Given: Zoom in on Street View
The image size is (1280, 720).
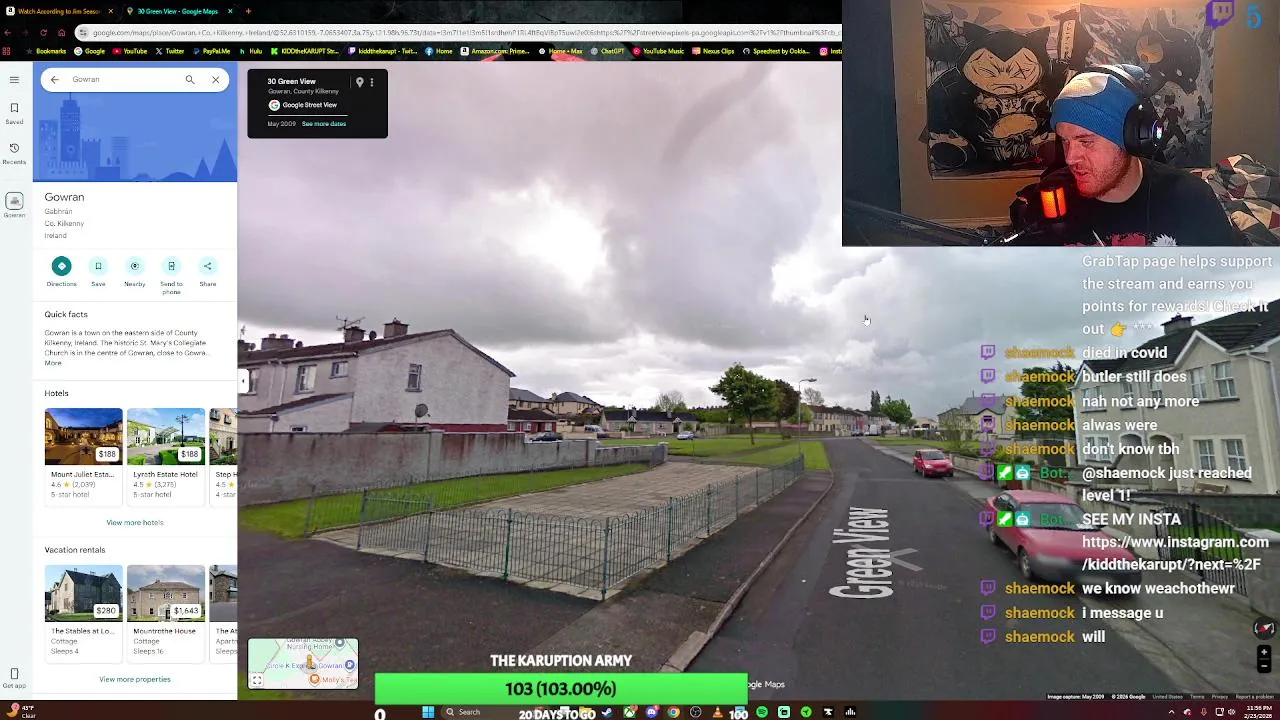Looking at the screenshot, I should (1264, 652).
